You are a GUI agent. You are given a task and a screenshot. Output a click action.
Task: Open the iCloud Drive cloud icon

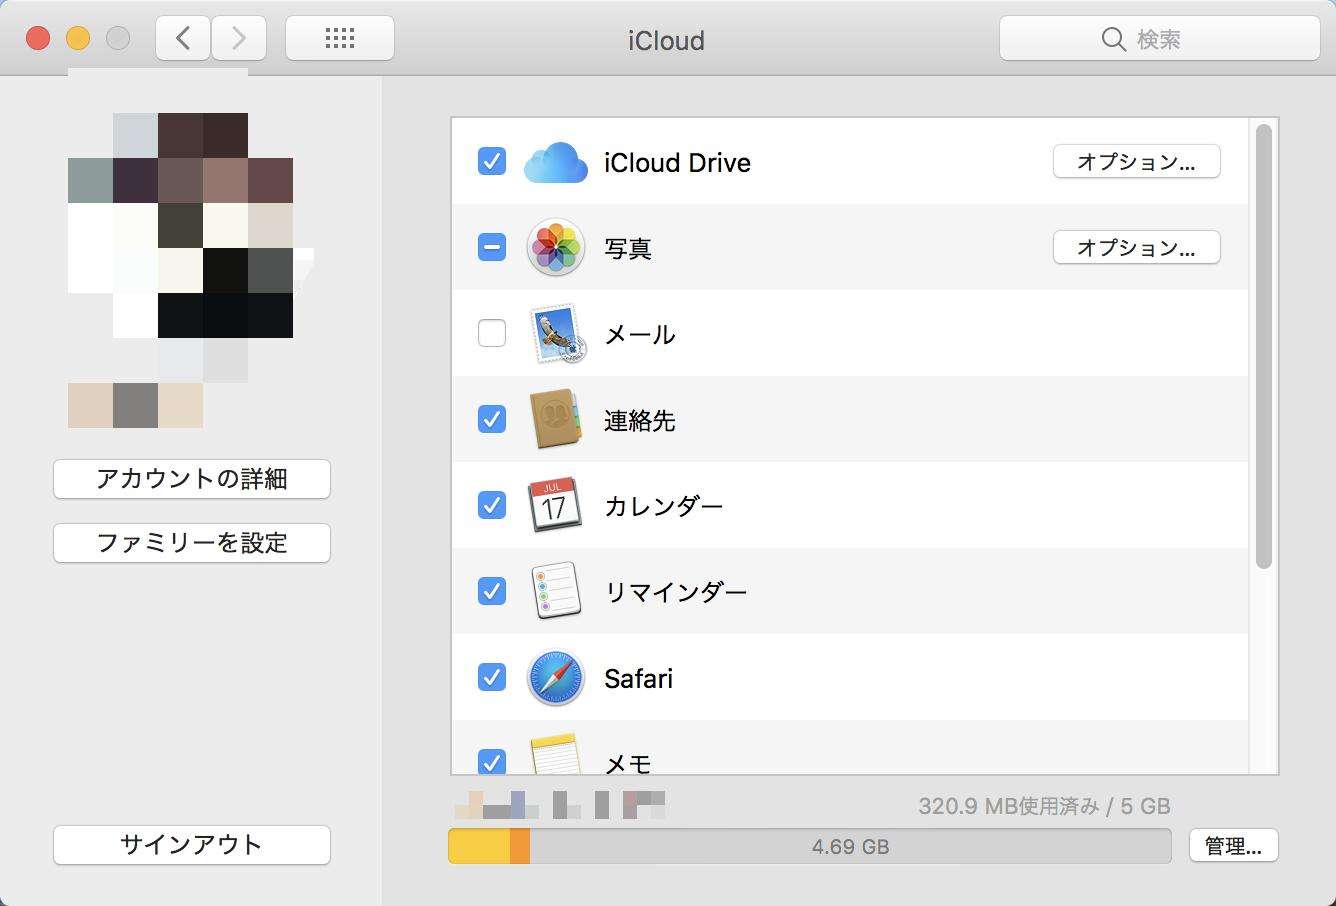tap(556, 161)
